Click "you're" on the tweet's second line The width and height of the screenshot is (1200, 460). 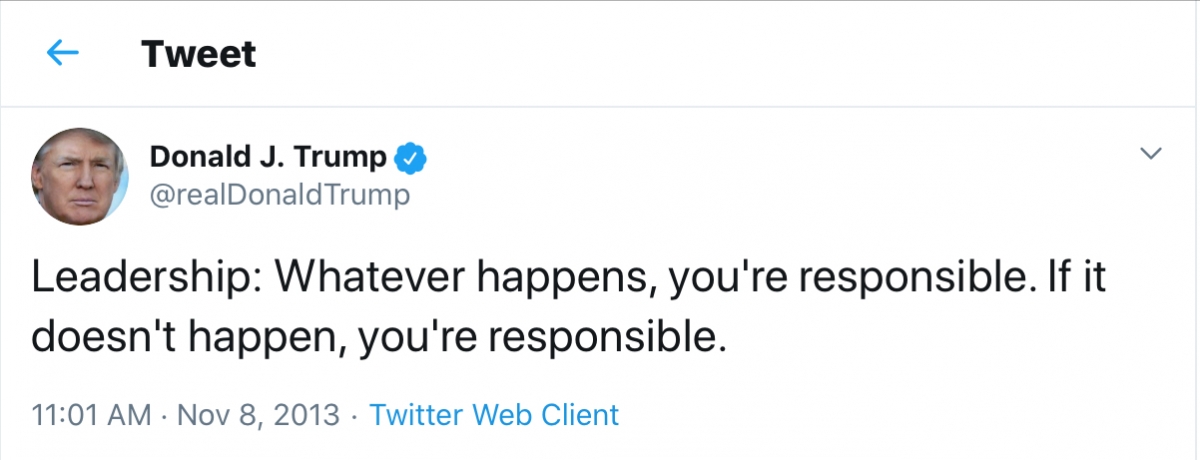(404, 338)
